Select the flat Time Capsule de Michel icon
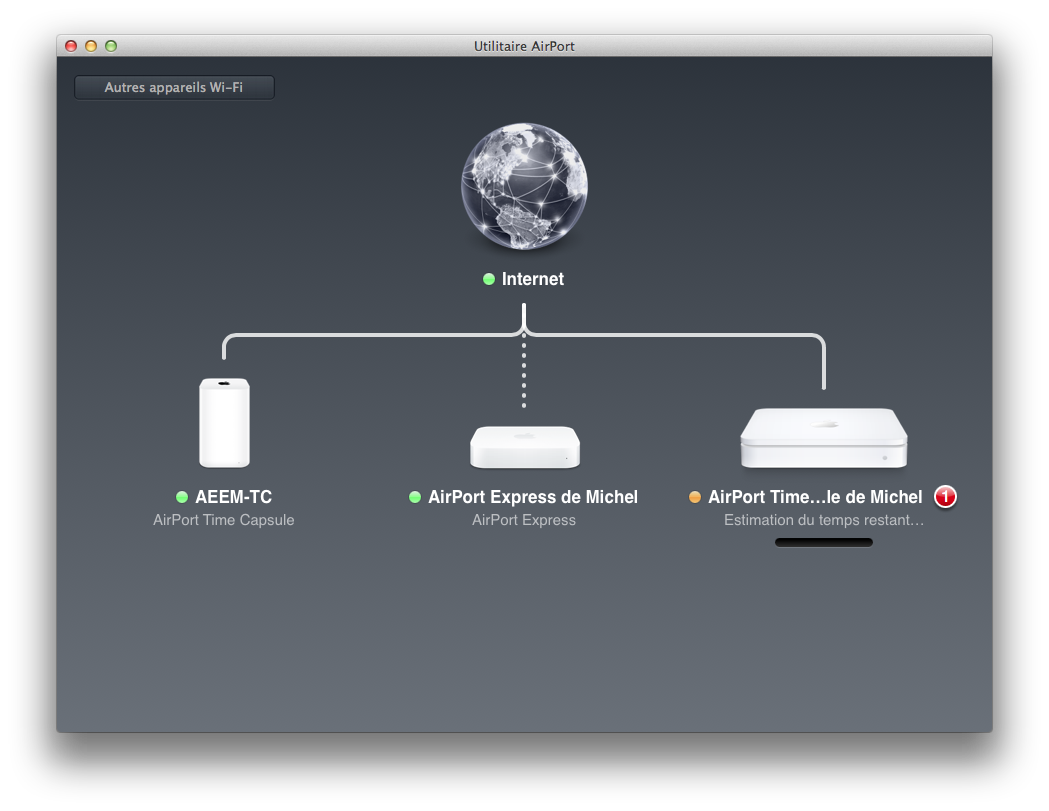 [x=823, y=438]
